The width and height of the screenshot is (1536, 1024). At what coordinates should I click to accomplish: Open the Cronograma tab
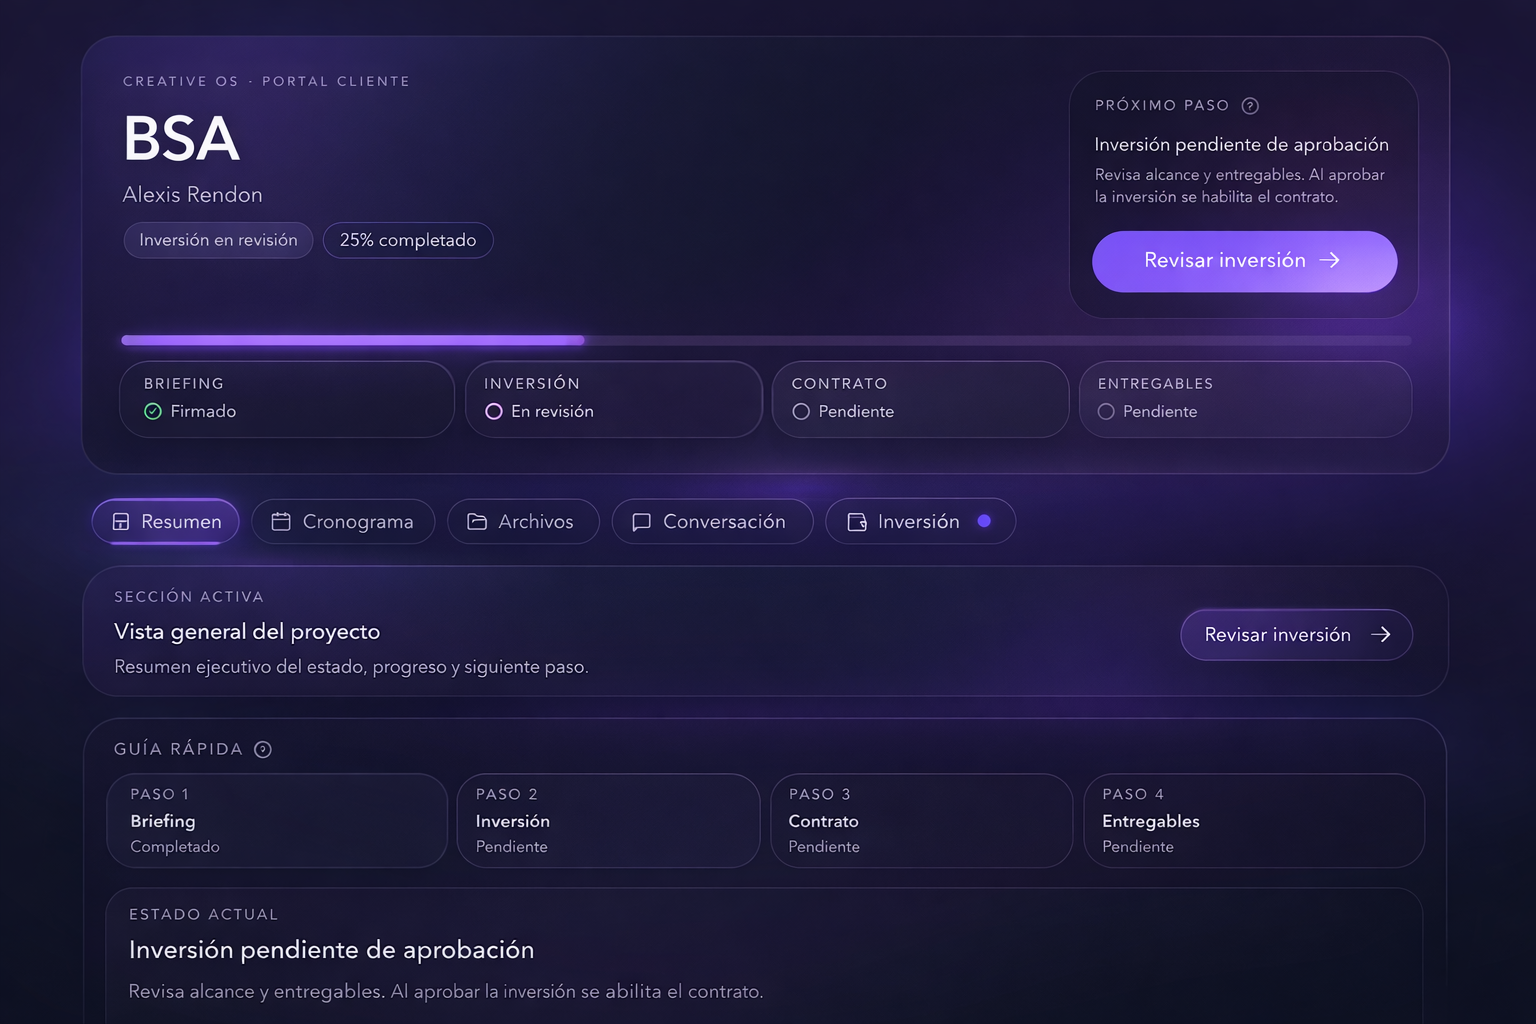[x=343, y=521]
